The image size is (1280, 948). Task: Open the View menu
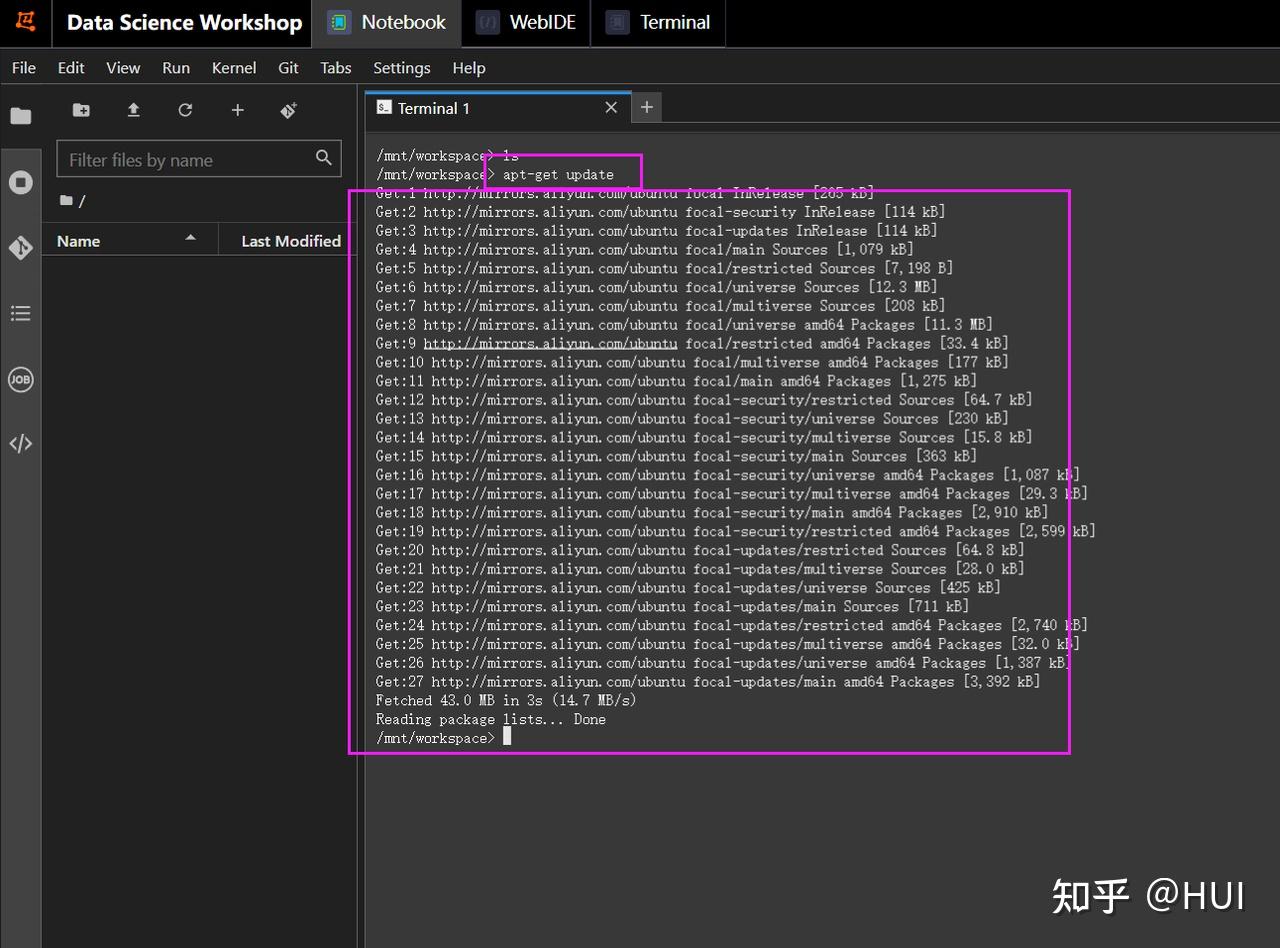(x=123, y=68)
